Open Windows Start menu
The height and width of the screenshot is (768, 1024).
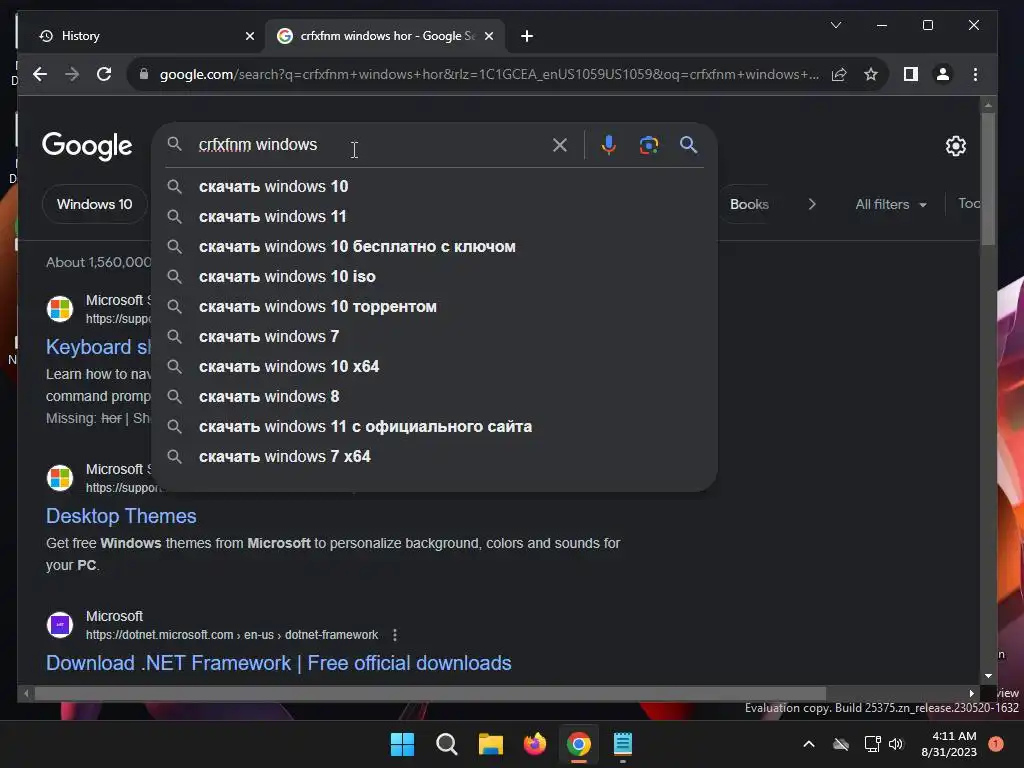tap(402, 744)
